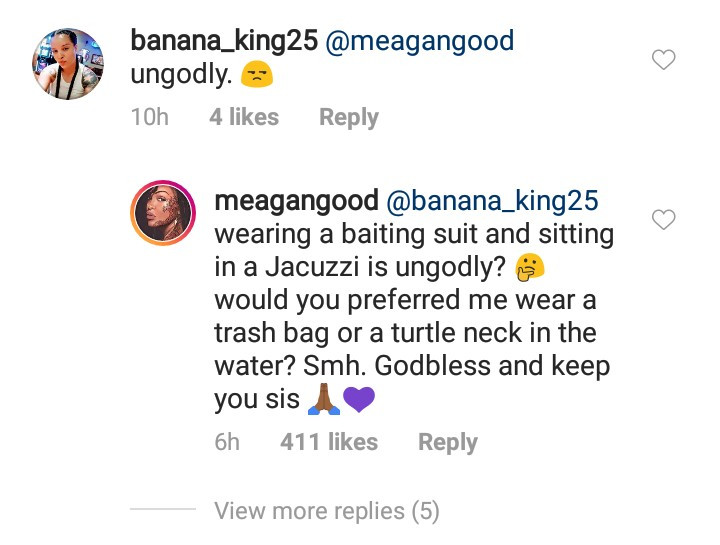The image size is (720, 545).
Task: Open banana_king25's profile picture
Action: click(x=68, y=63)
